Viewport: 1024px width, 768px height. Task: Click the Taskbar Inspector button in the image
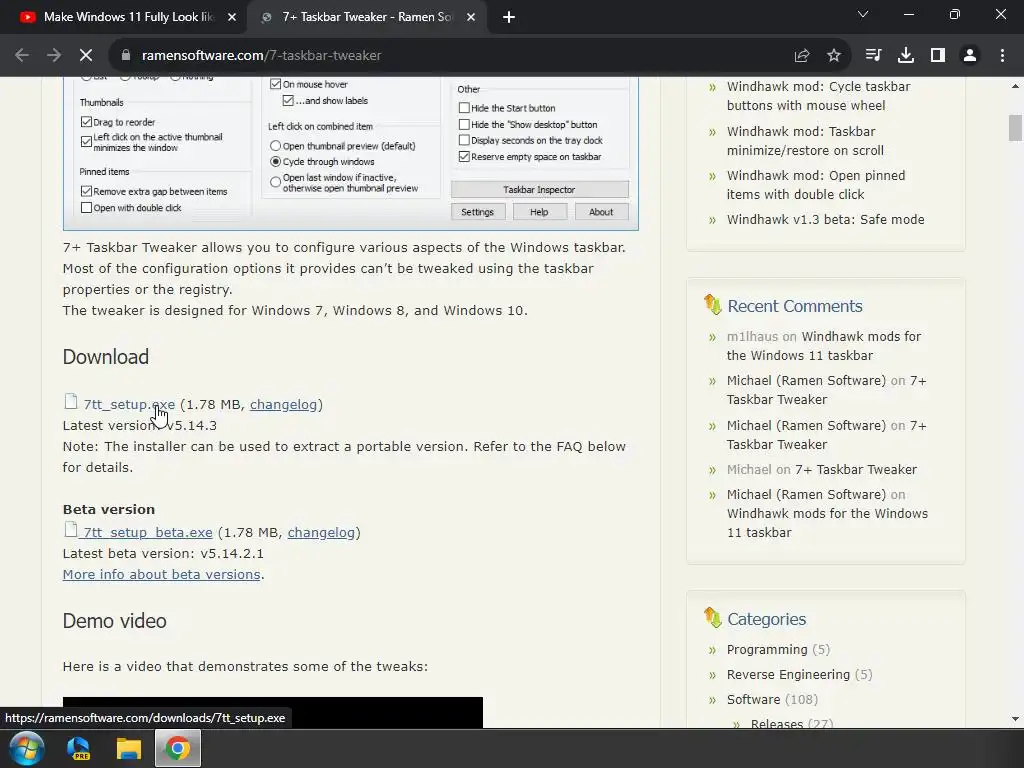[x=539, y=189]
